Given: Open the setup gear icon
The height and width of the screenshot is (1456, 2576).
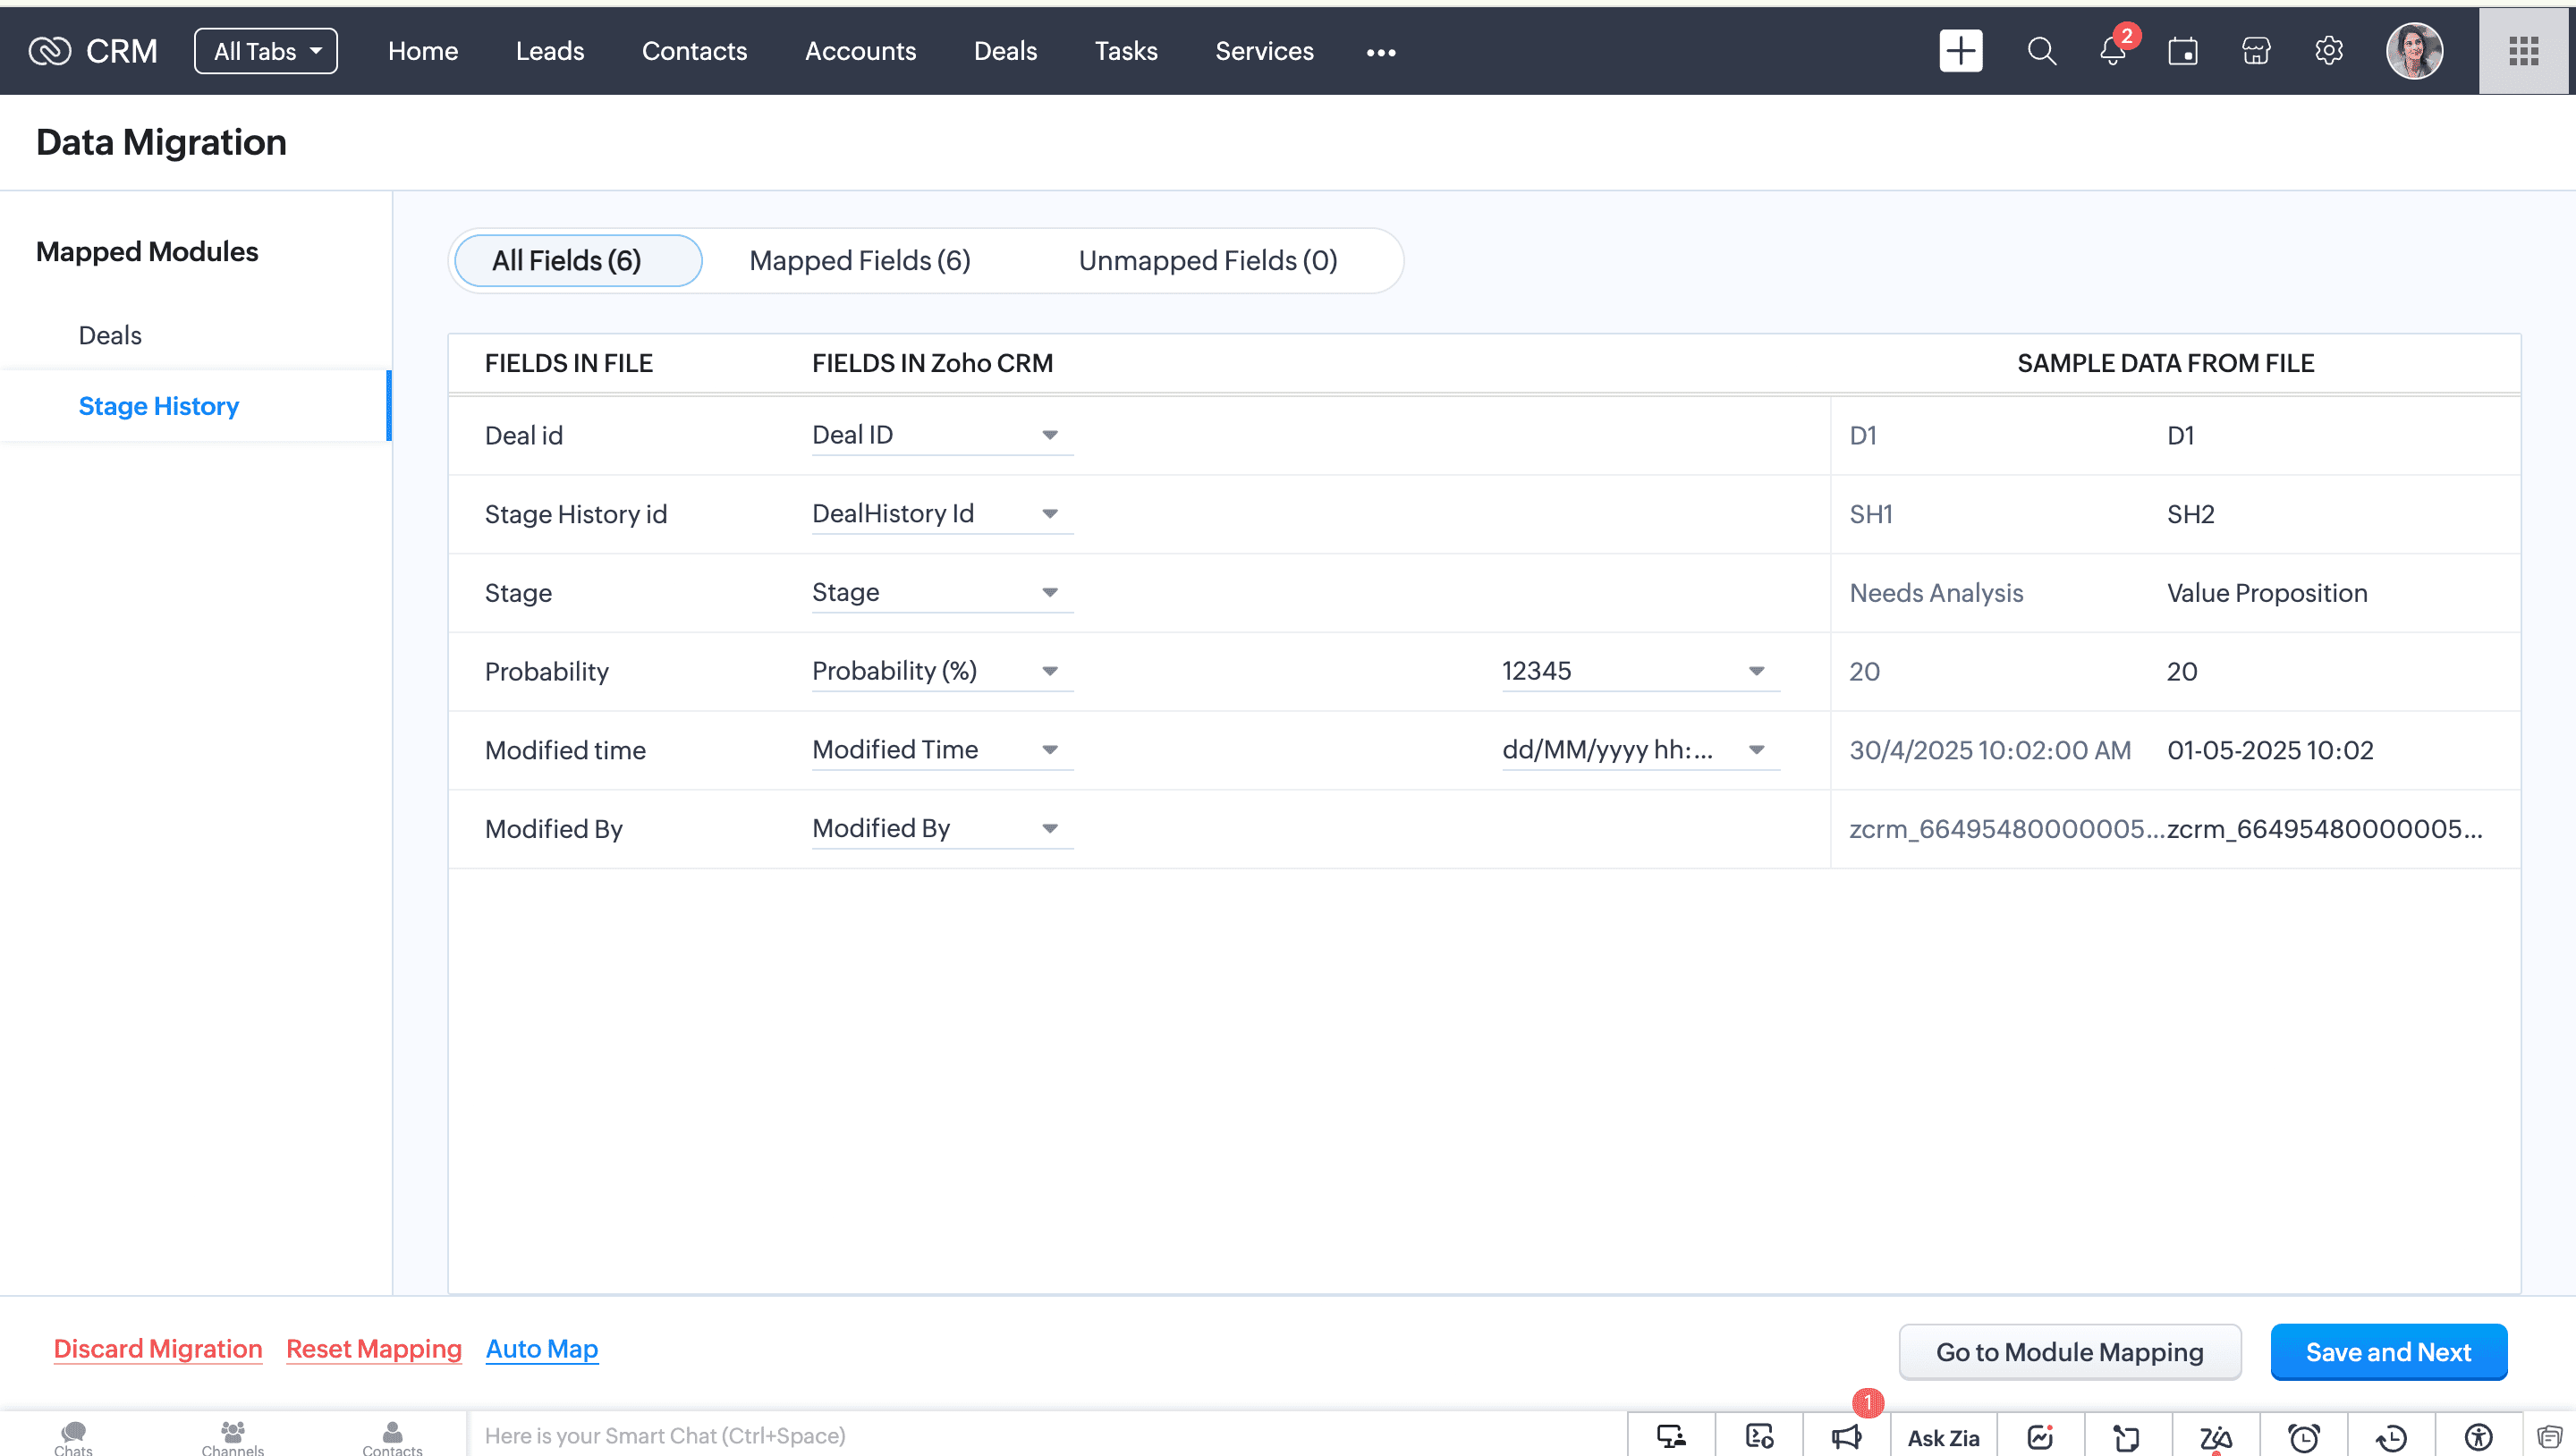Looking at the screenshot, I should [2329, 51].
